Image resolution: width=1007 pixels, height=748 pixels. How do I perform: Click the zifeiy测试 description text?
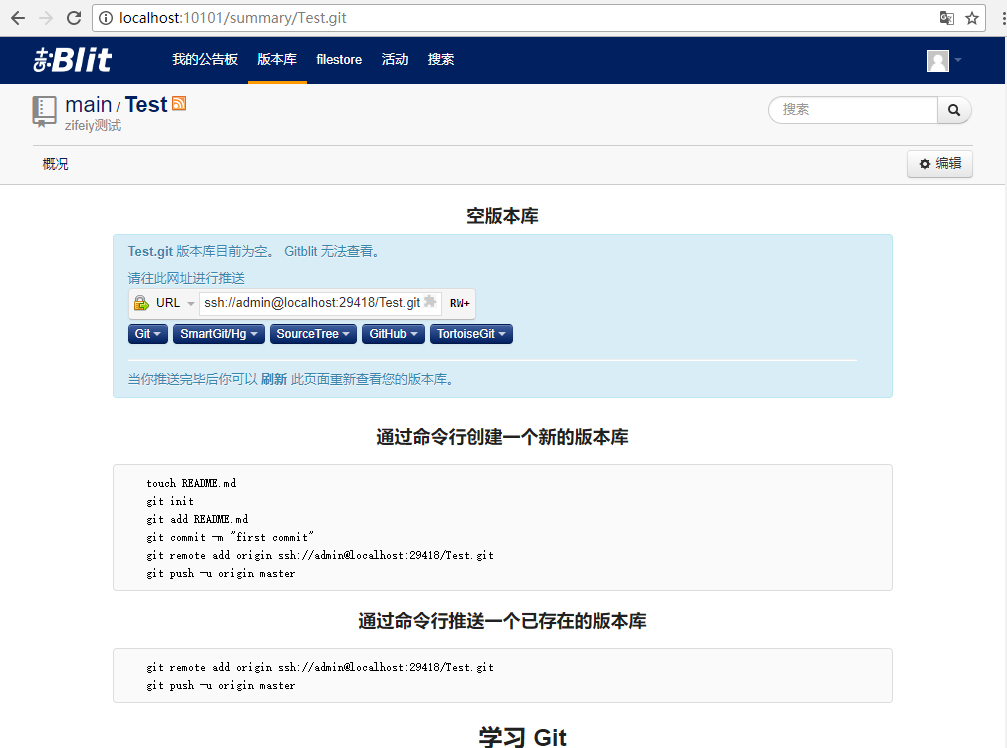tap(93, 125)
